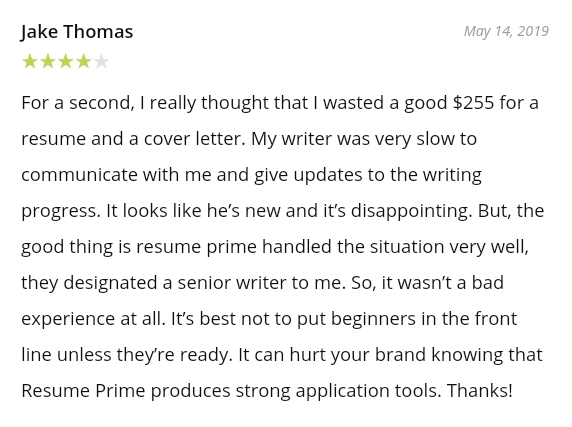This screenshot has height=427, width=572.
Task: Click the fifth gray empty star
Action: click(101, 61)
